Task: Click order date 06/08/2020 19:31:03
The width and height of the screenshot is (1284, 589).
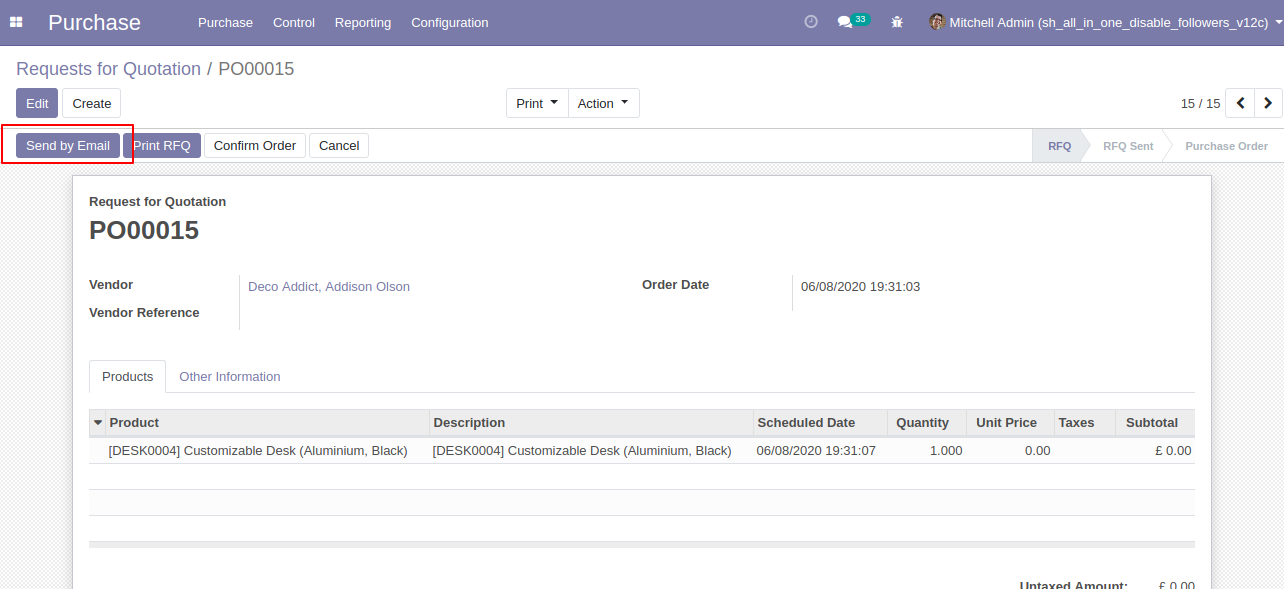Action: (x=860, y=287)
